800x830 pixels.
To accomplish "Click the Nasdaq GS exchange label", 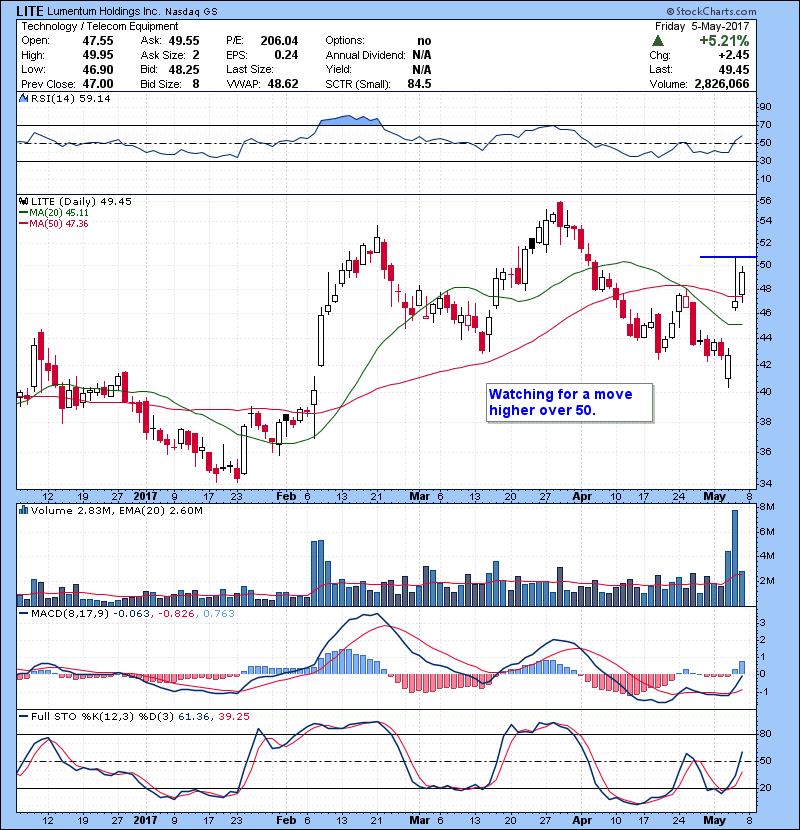I will coord(191,12).
